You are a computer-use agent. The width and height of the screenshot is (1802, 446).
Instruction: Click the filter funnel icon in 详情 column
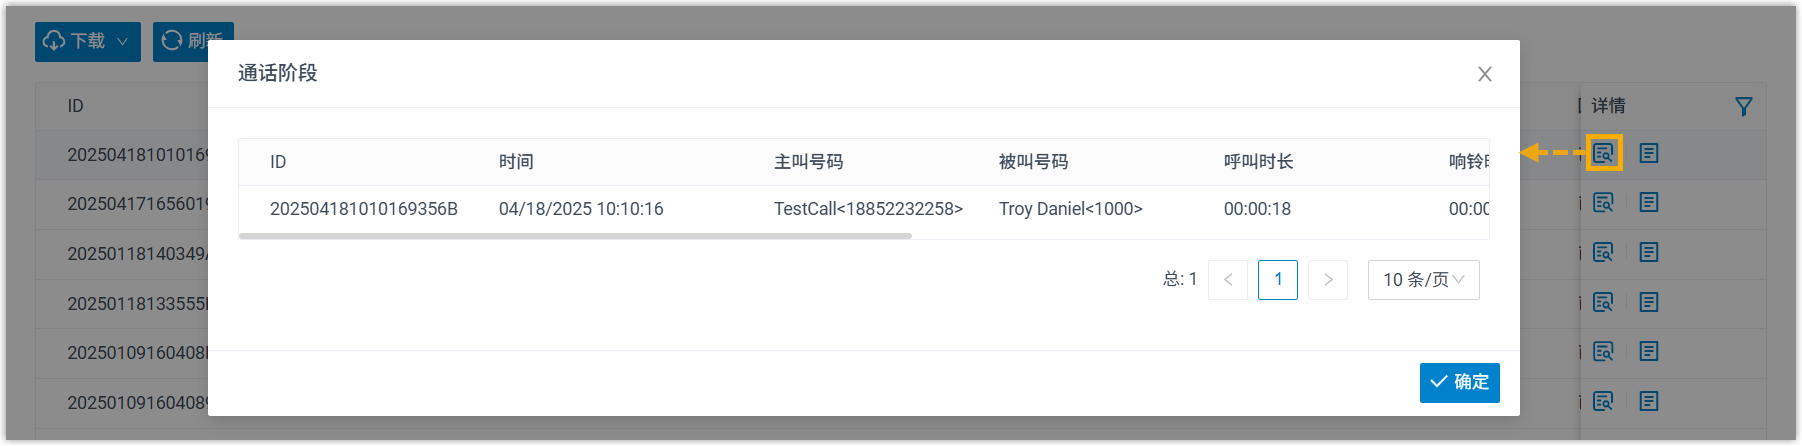click(1743, 106)
